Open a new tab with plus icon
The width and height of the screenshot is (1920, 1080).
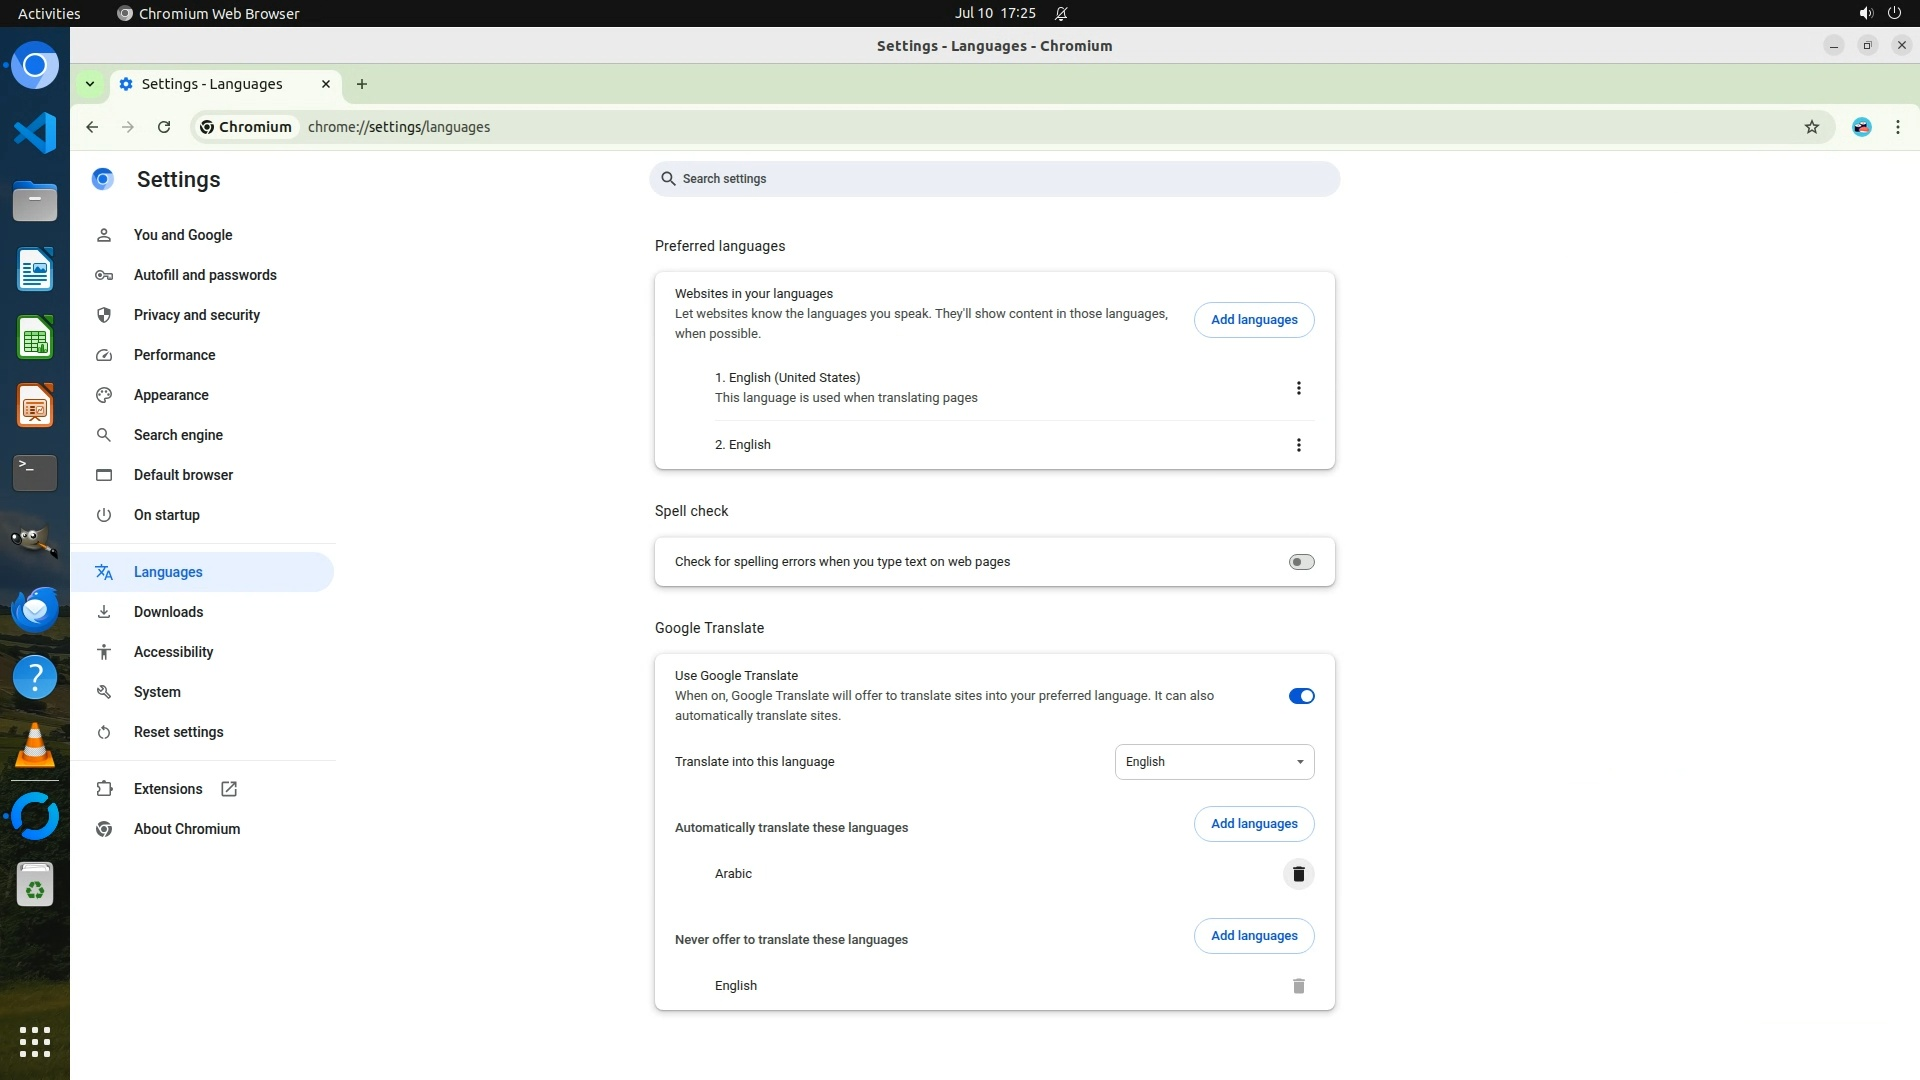point(362,84)
